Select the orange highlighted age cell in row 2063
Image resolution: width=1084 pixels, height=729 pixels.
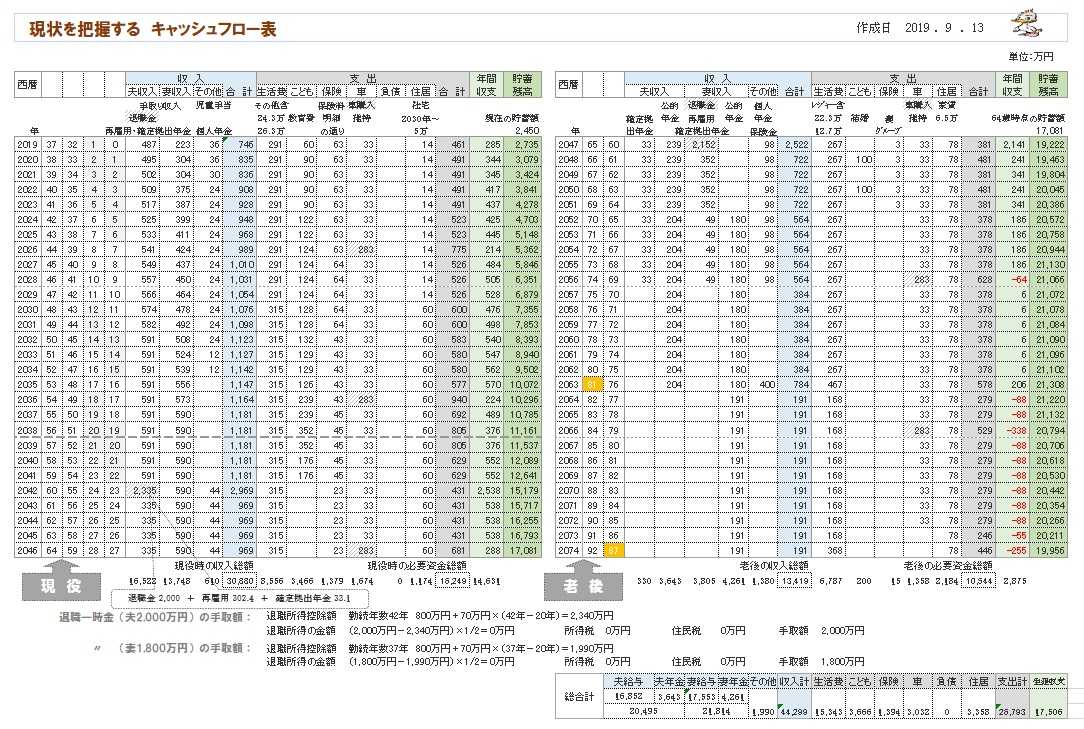tap(592, 384)
